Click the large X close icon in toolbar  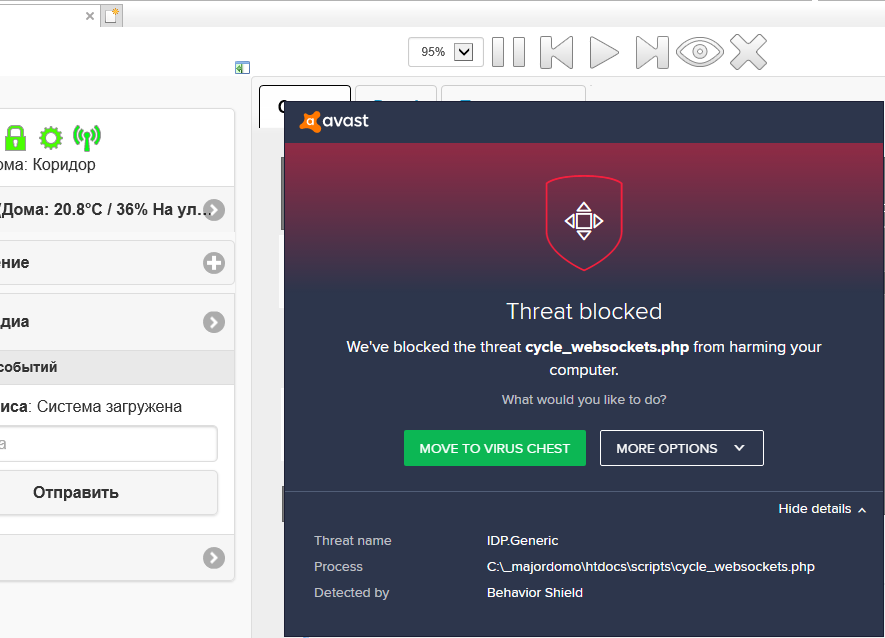point(748,52)
